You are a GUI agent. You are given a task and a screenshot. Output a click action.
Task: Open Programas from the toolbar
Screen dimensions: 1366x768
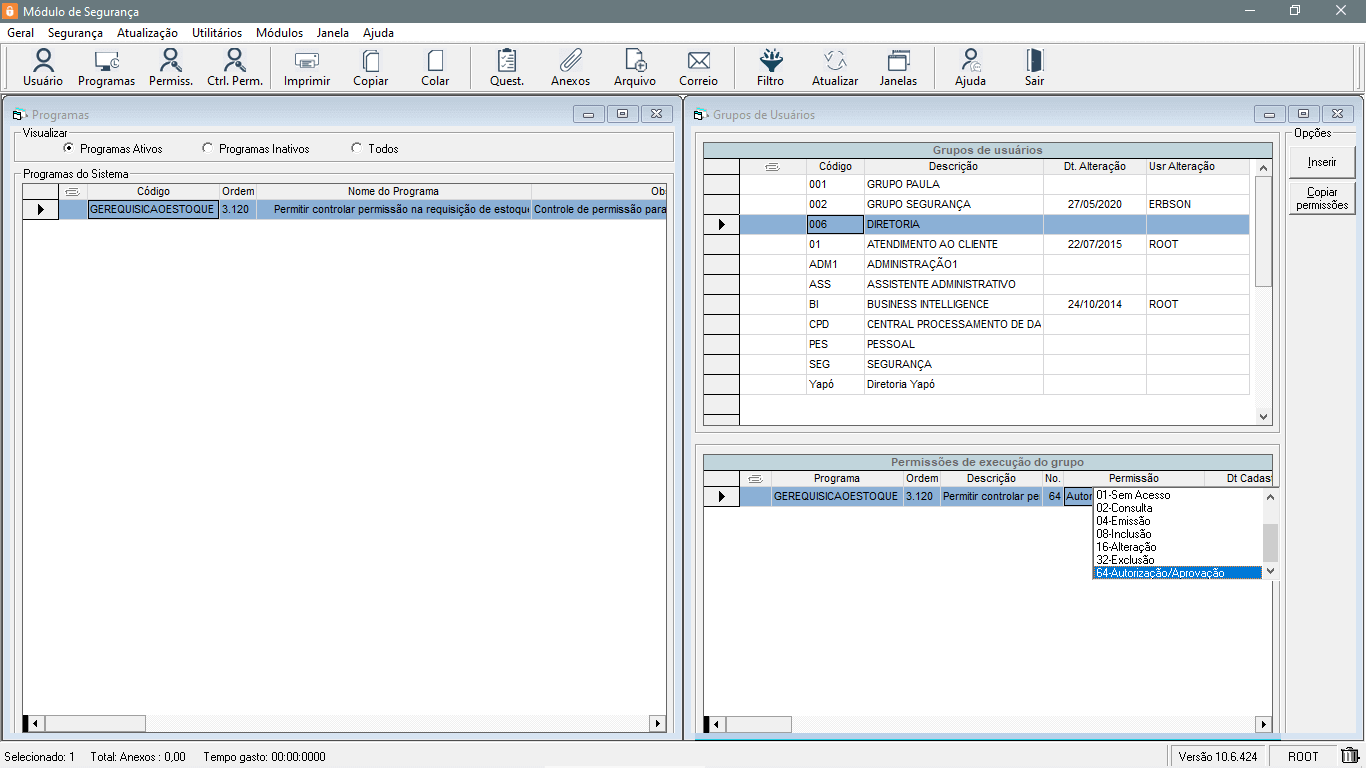click(x=107, y=68)
